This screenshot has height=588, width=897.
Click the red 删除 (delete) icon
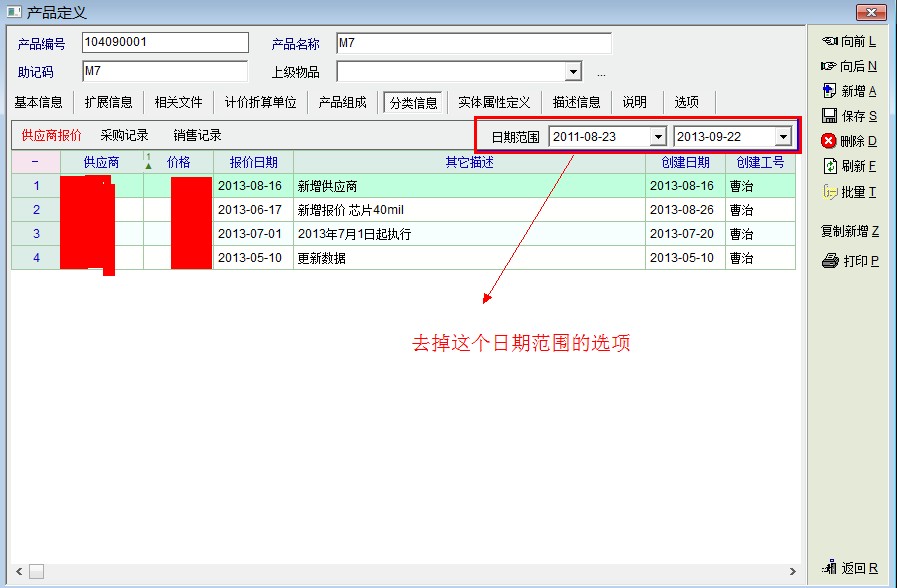coord(829,141)
